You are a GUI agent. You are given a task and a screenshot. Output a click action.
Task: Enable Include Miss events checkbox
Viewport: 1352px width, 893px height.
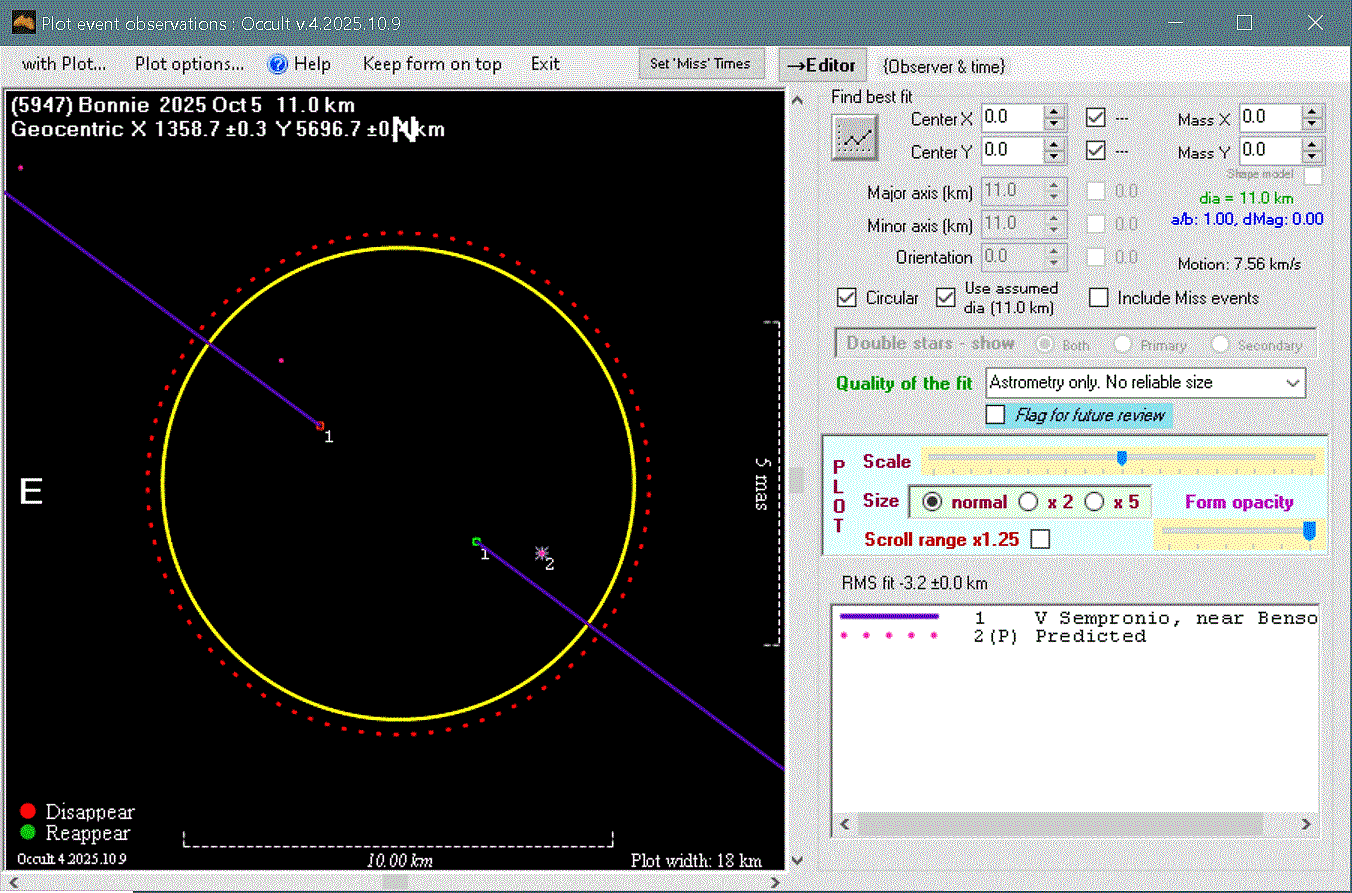1099,298
